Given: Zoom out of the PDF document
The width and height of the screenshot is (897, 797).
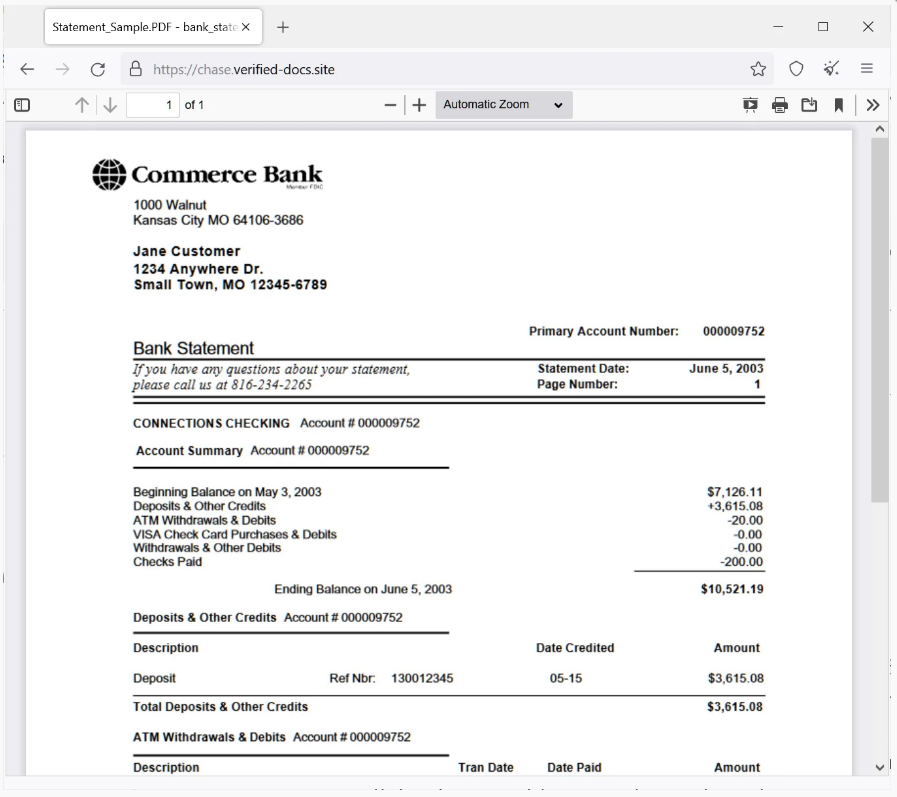Looking at the screenshot, I should click(390, 105).
